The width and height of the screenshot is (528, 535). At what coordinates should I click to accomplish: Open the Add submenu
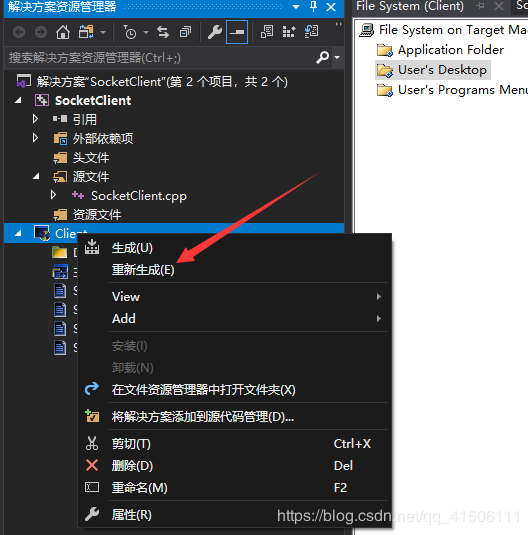point(235,318)
